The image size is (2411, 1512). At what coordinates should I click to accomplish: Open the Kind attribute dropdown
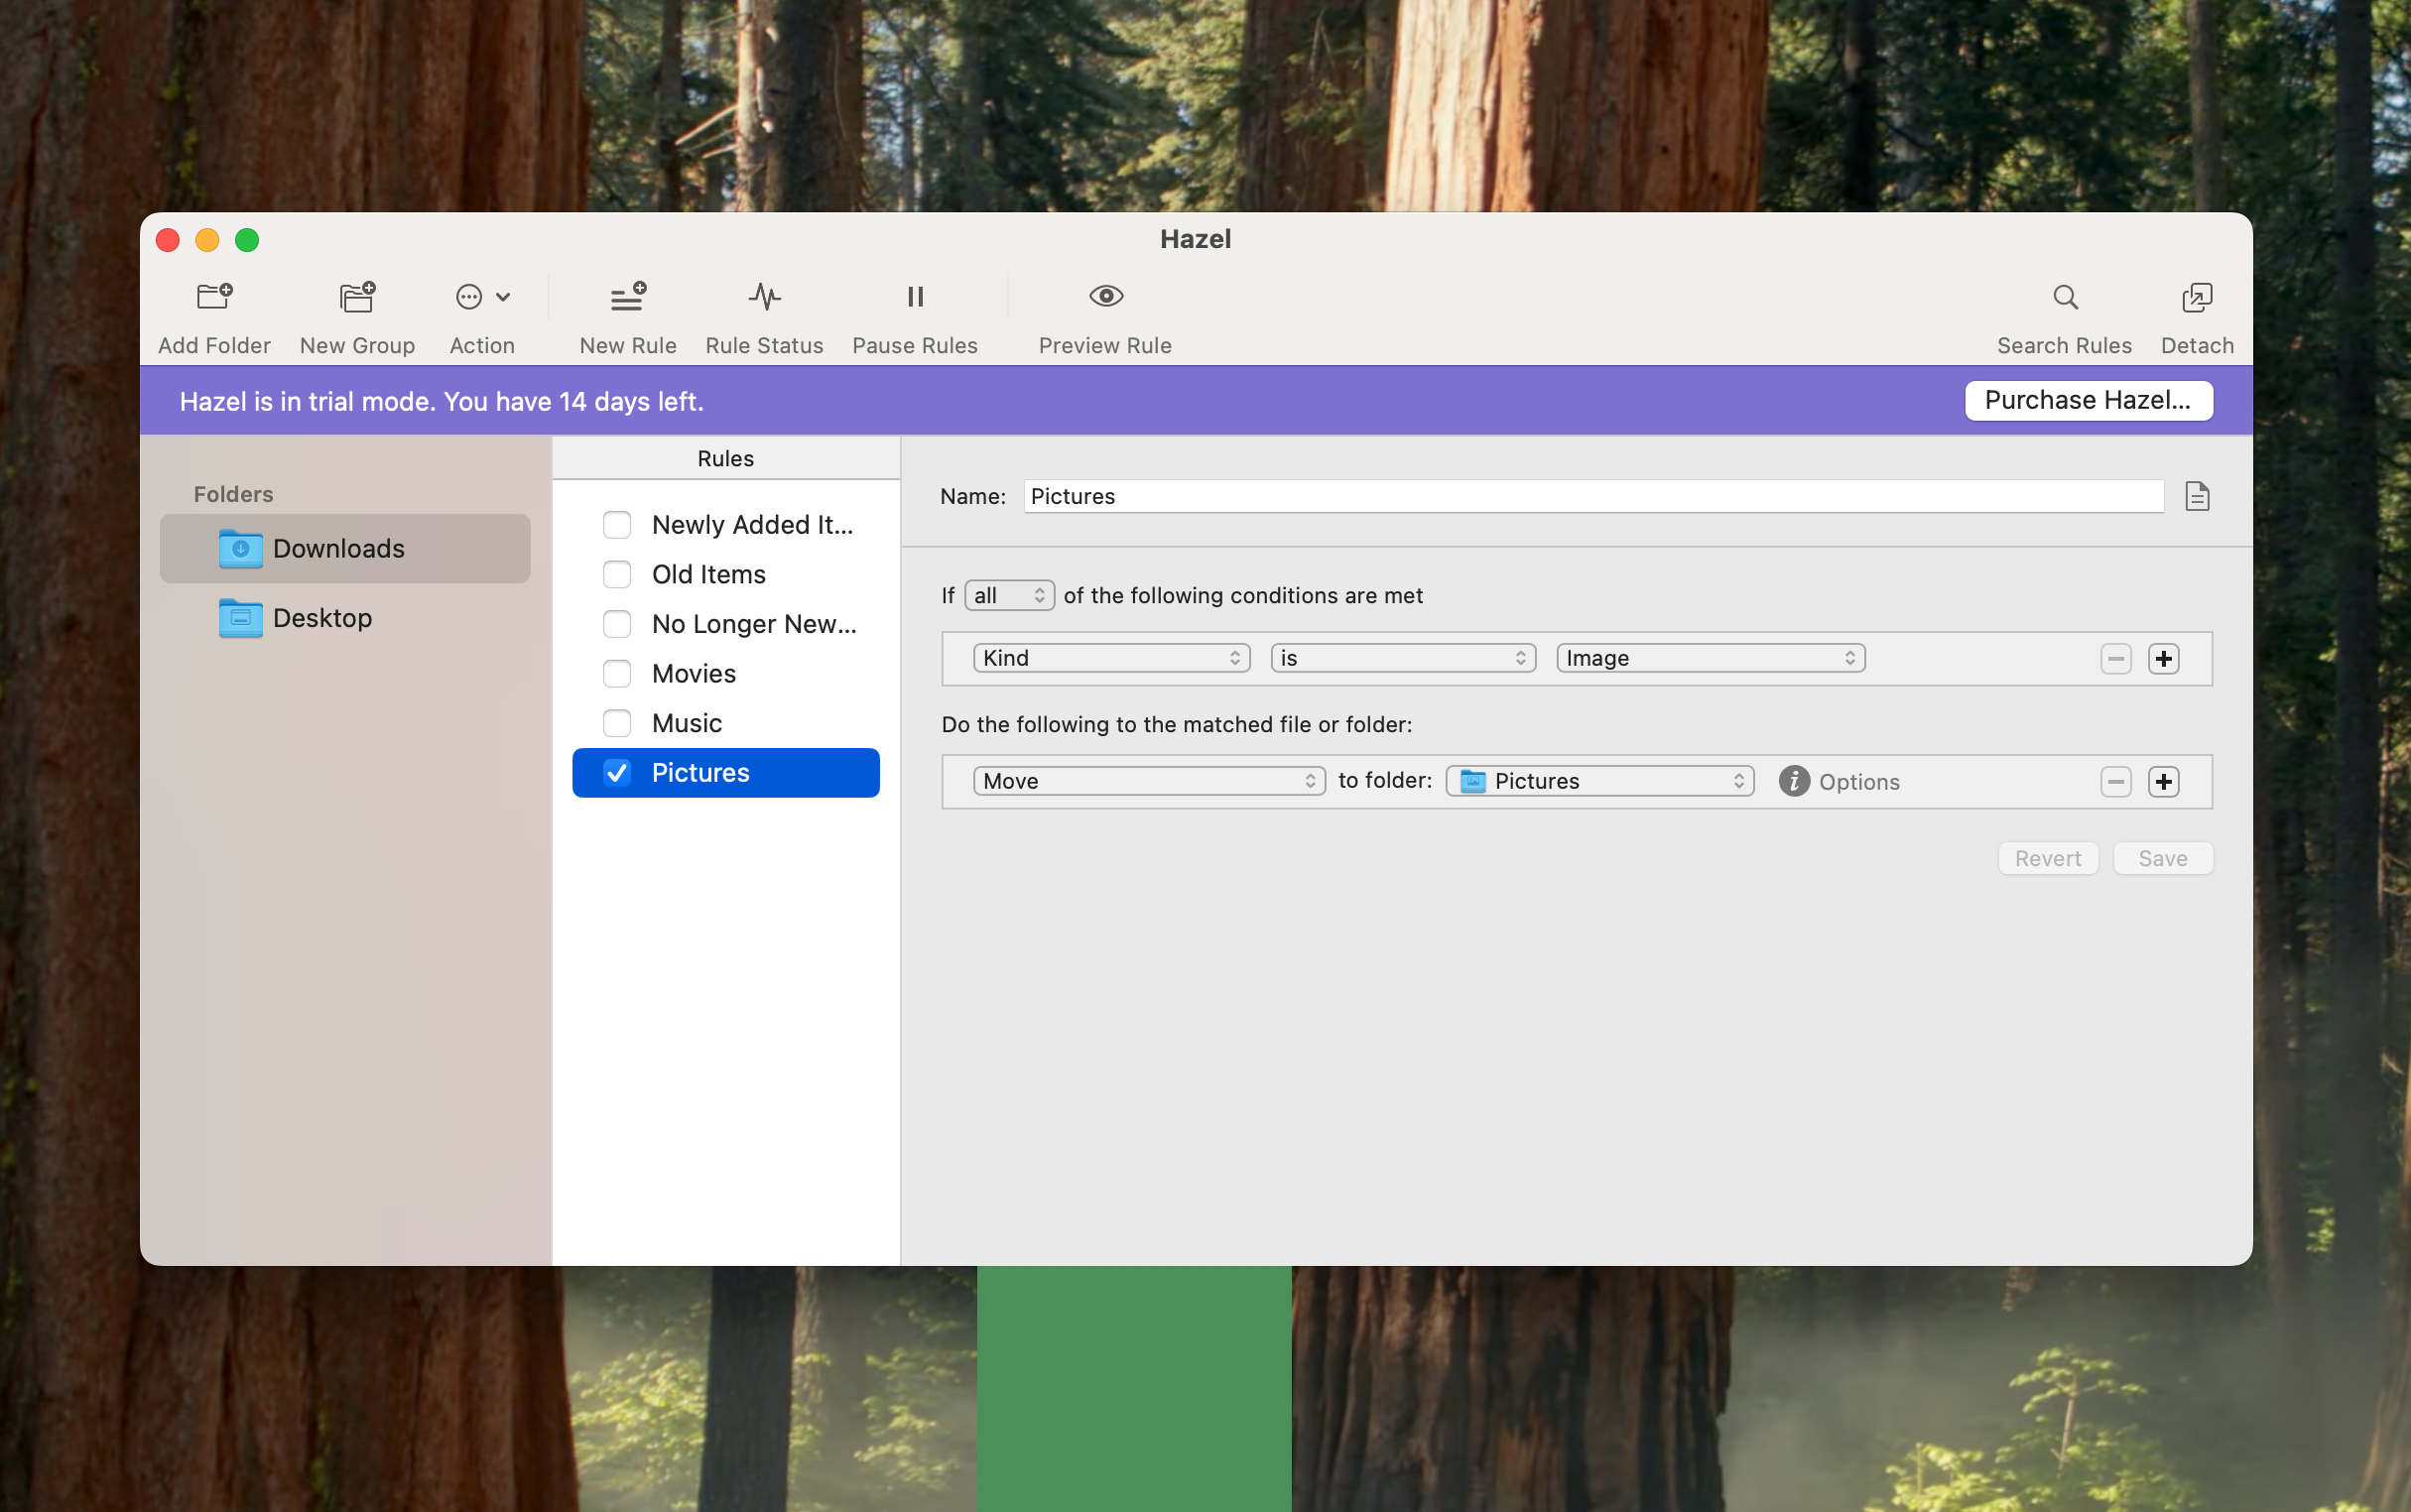[x=1111, y=658]
